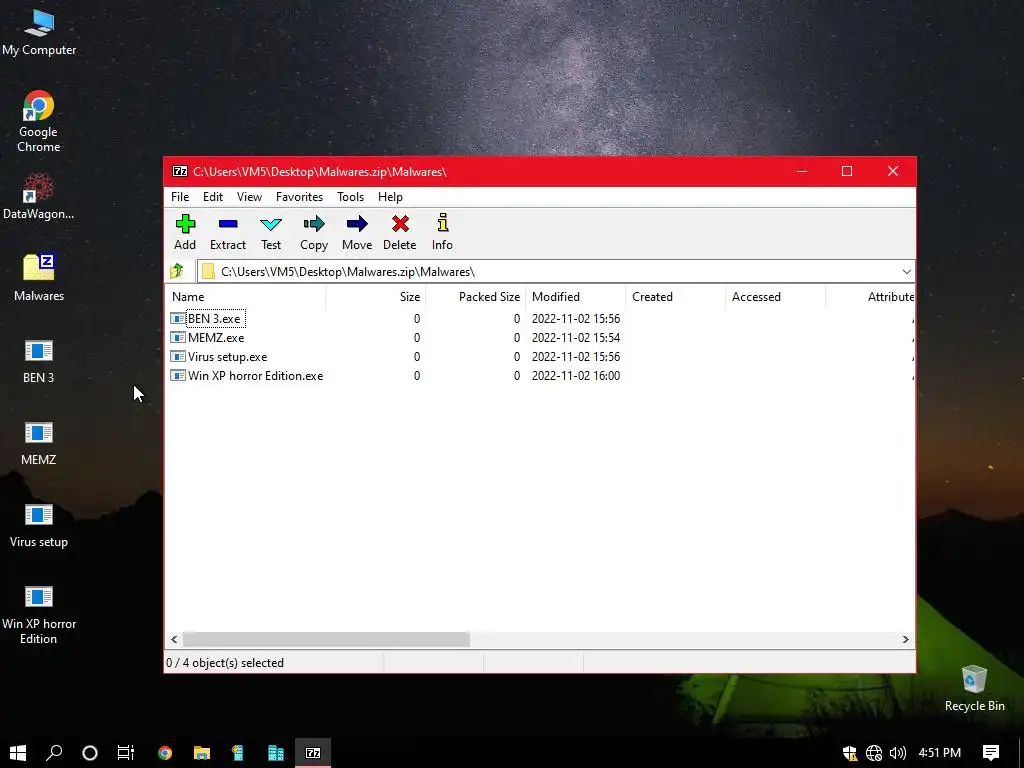Click the 7-Zip taskbar button
Viewport: 1024px width, 768px height.
pos(313,753)
